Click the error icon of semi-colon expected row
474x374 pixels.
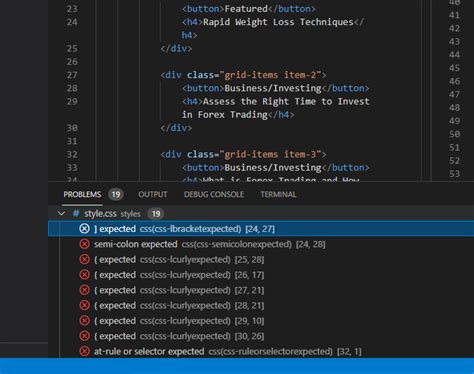tap(84, 244)
